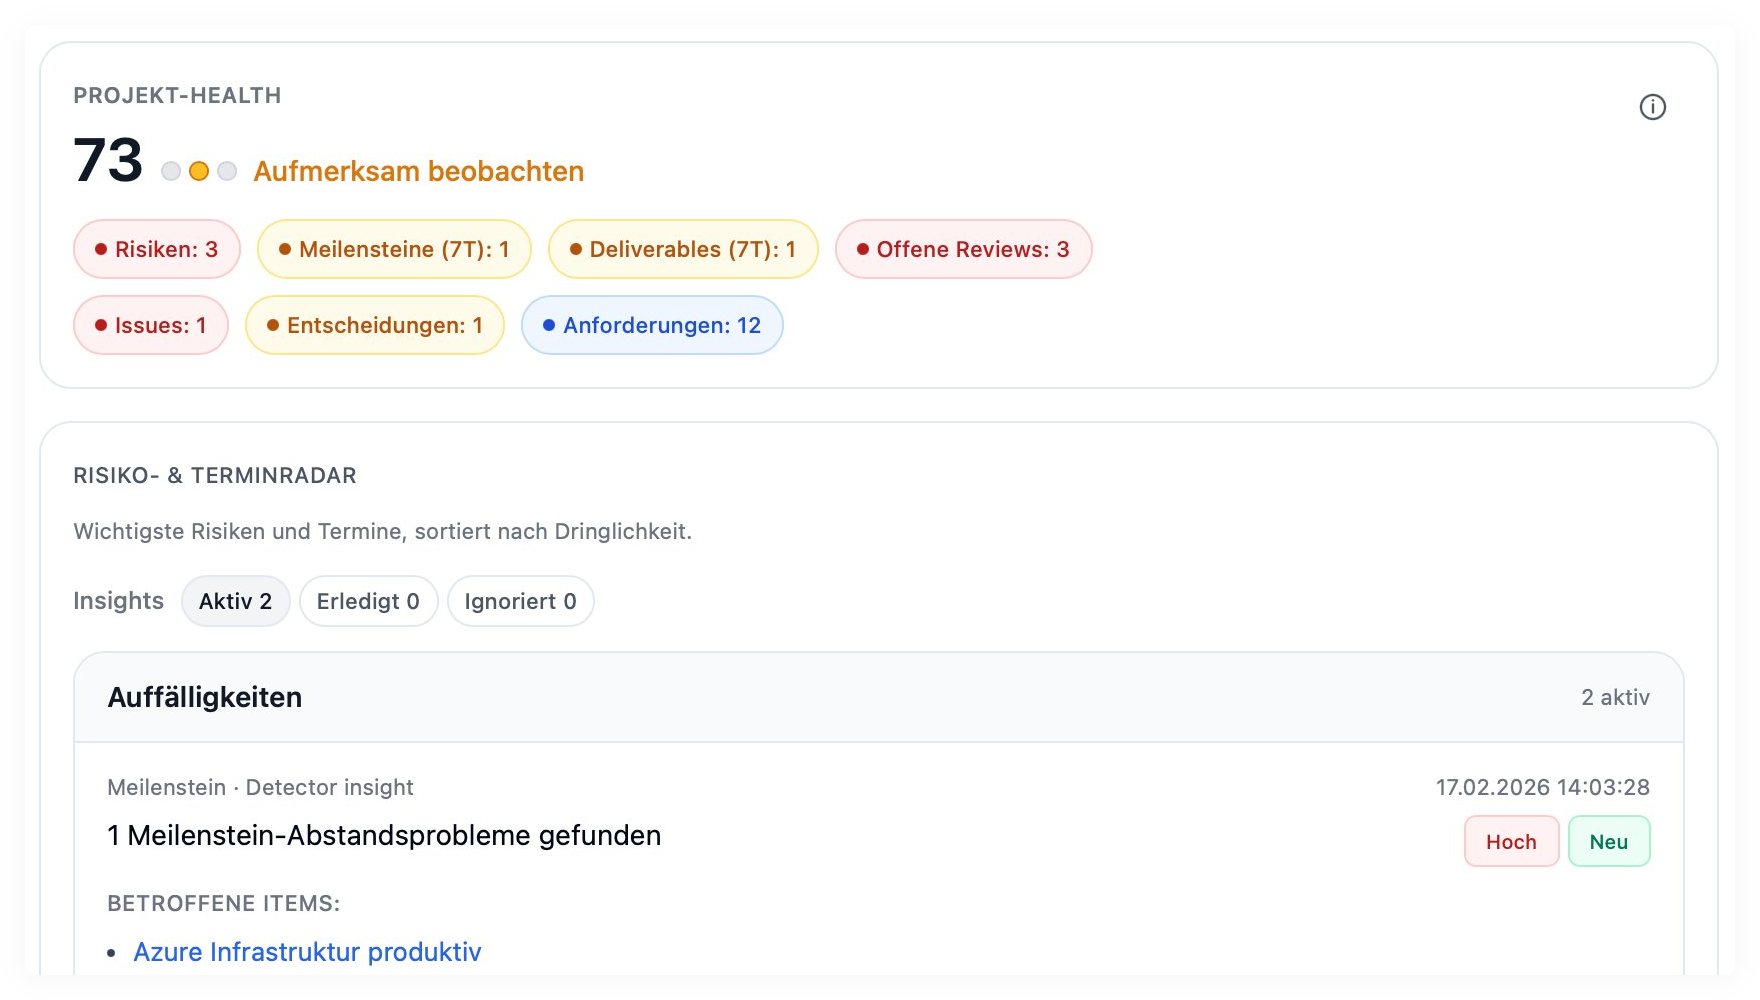Click the blue dot on Anforderungen chip
Image resolution: width=1760 pixels, height=1000 pixels.
click(x=547, y=324)
